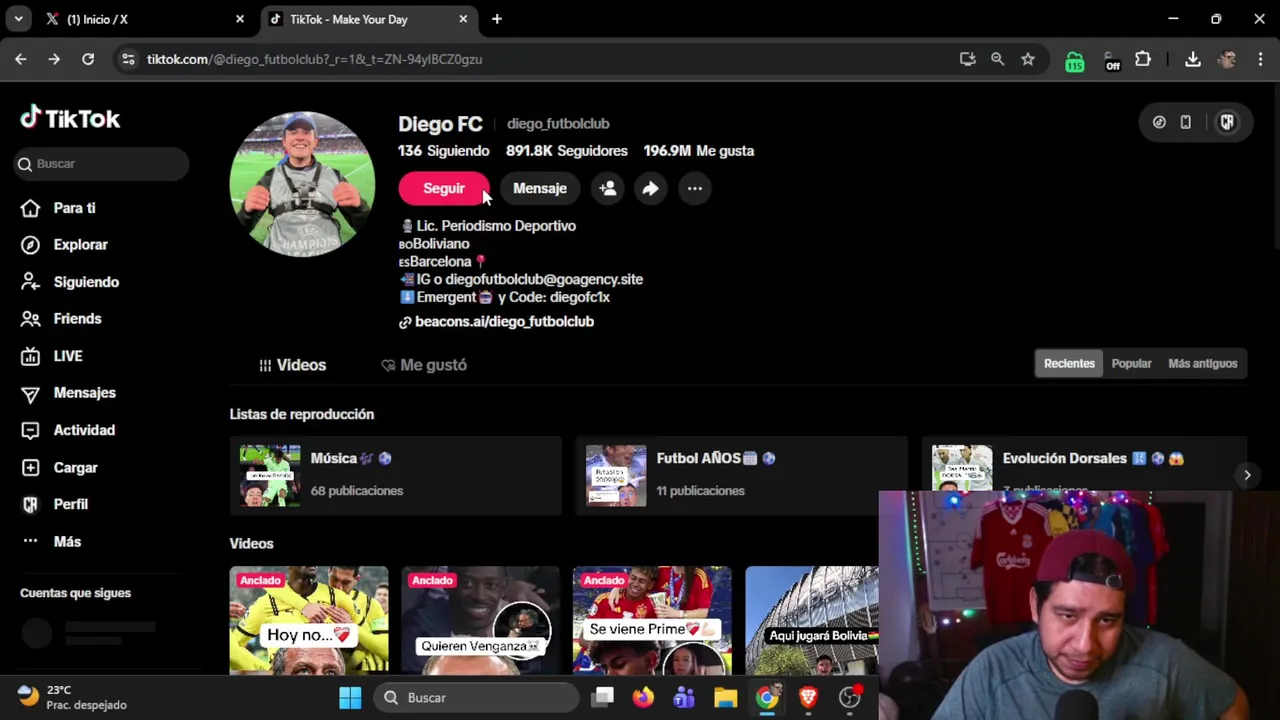This screenshot has height=720, width=1280.
Task: Open a new browser tab
Action: (497, 19)
